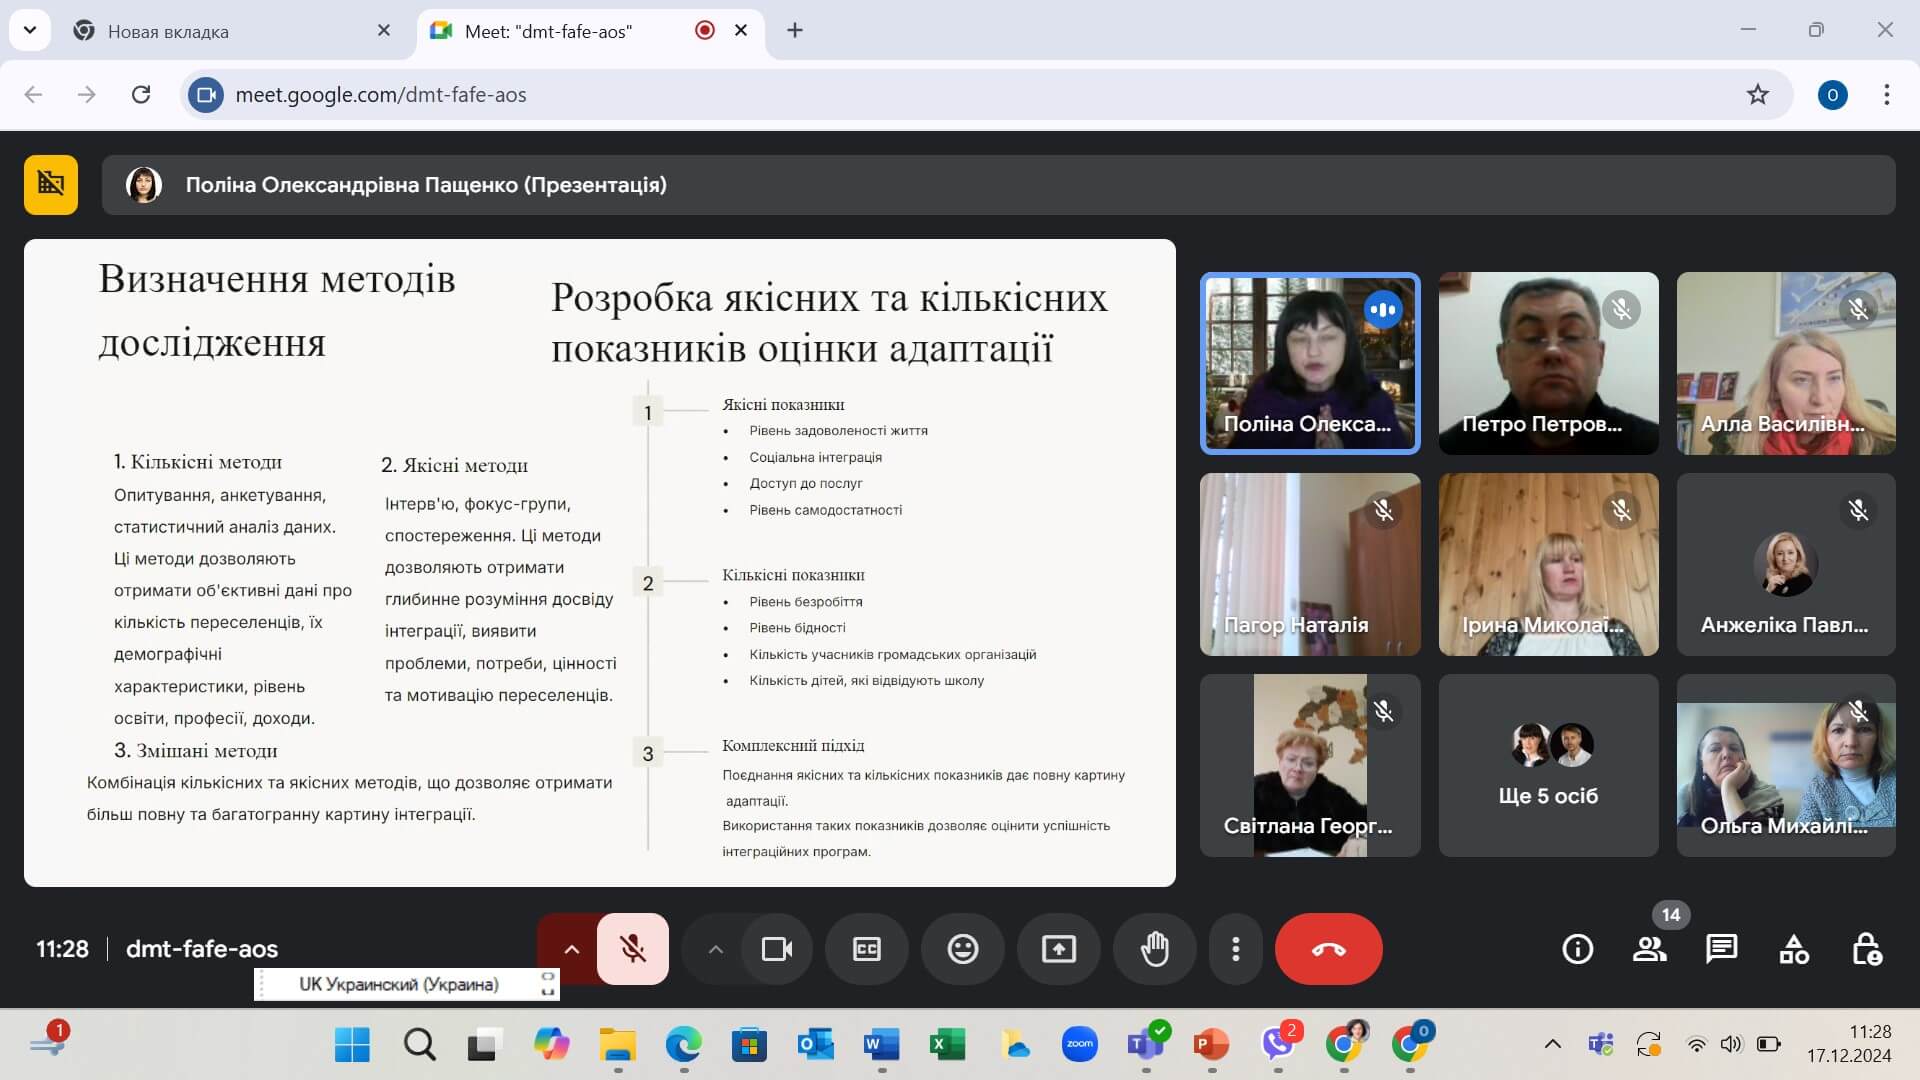
Task: Expand video settings chevron beside camera
Action: pos(715,949)
